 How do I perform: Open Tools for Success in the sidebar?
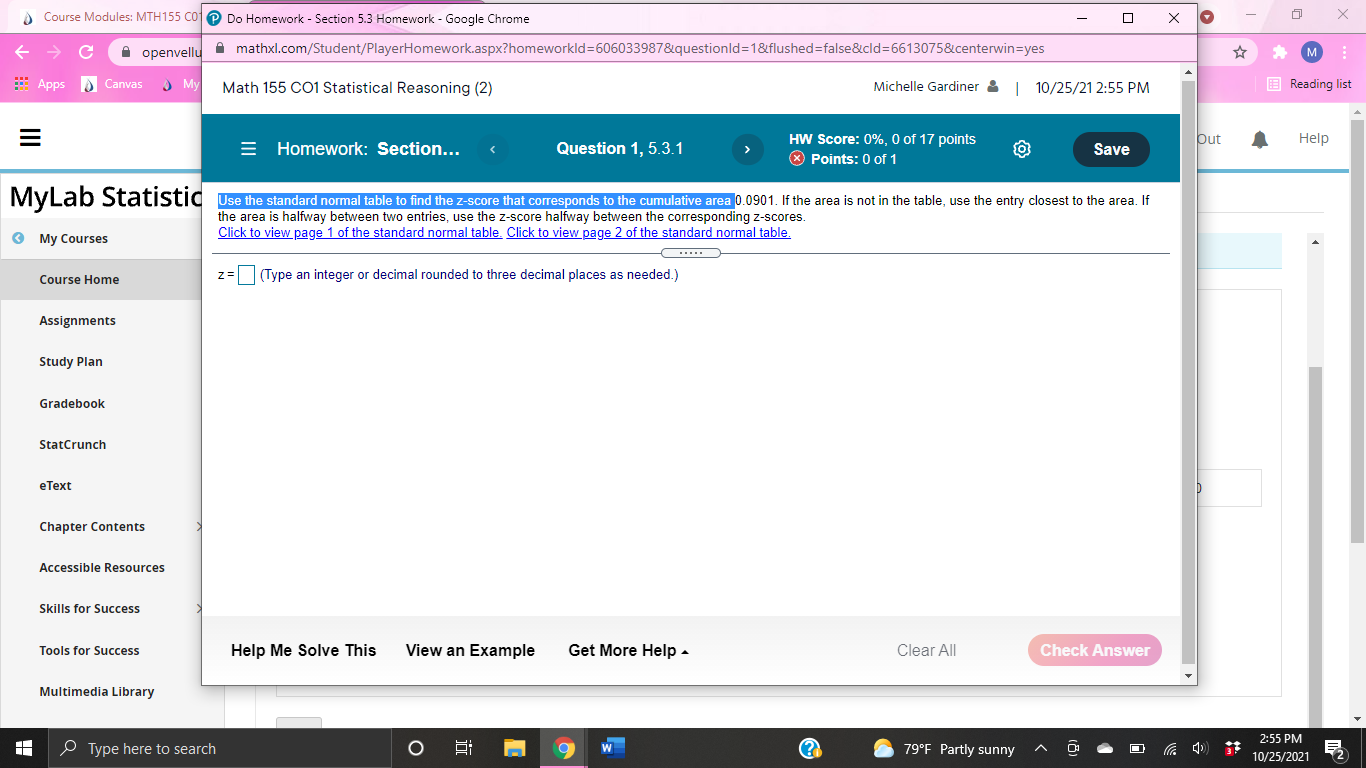[x=89, y=650]
